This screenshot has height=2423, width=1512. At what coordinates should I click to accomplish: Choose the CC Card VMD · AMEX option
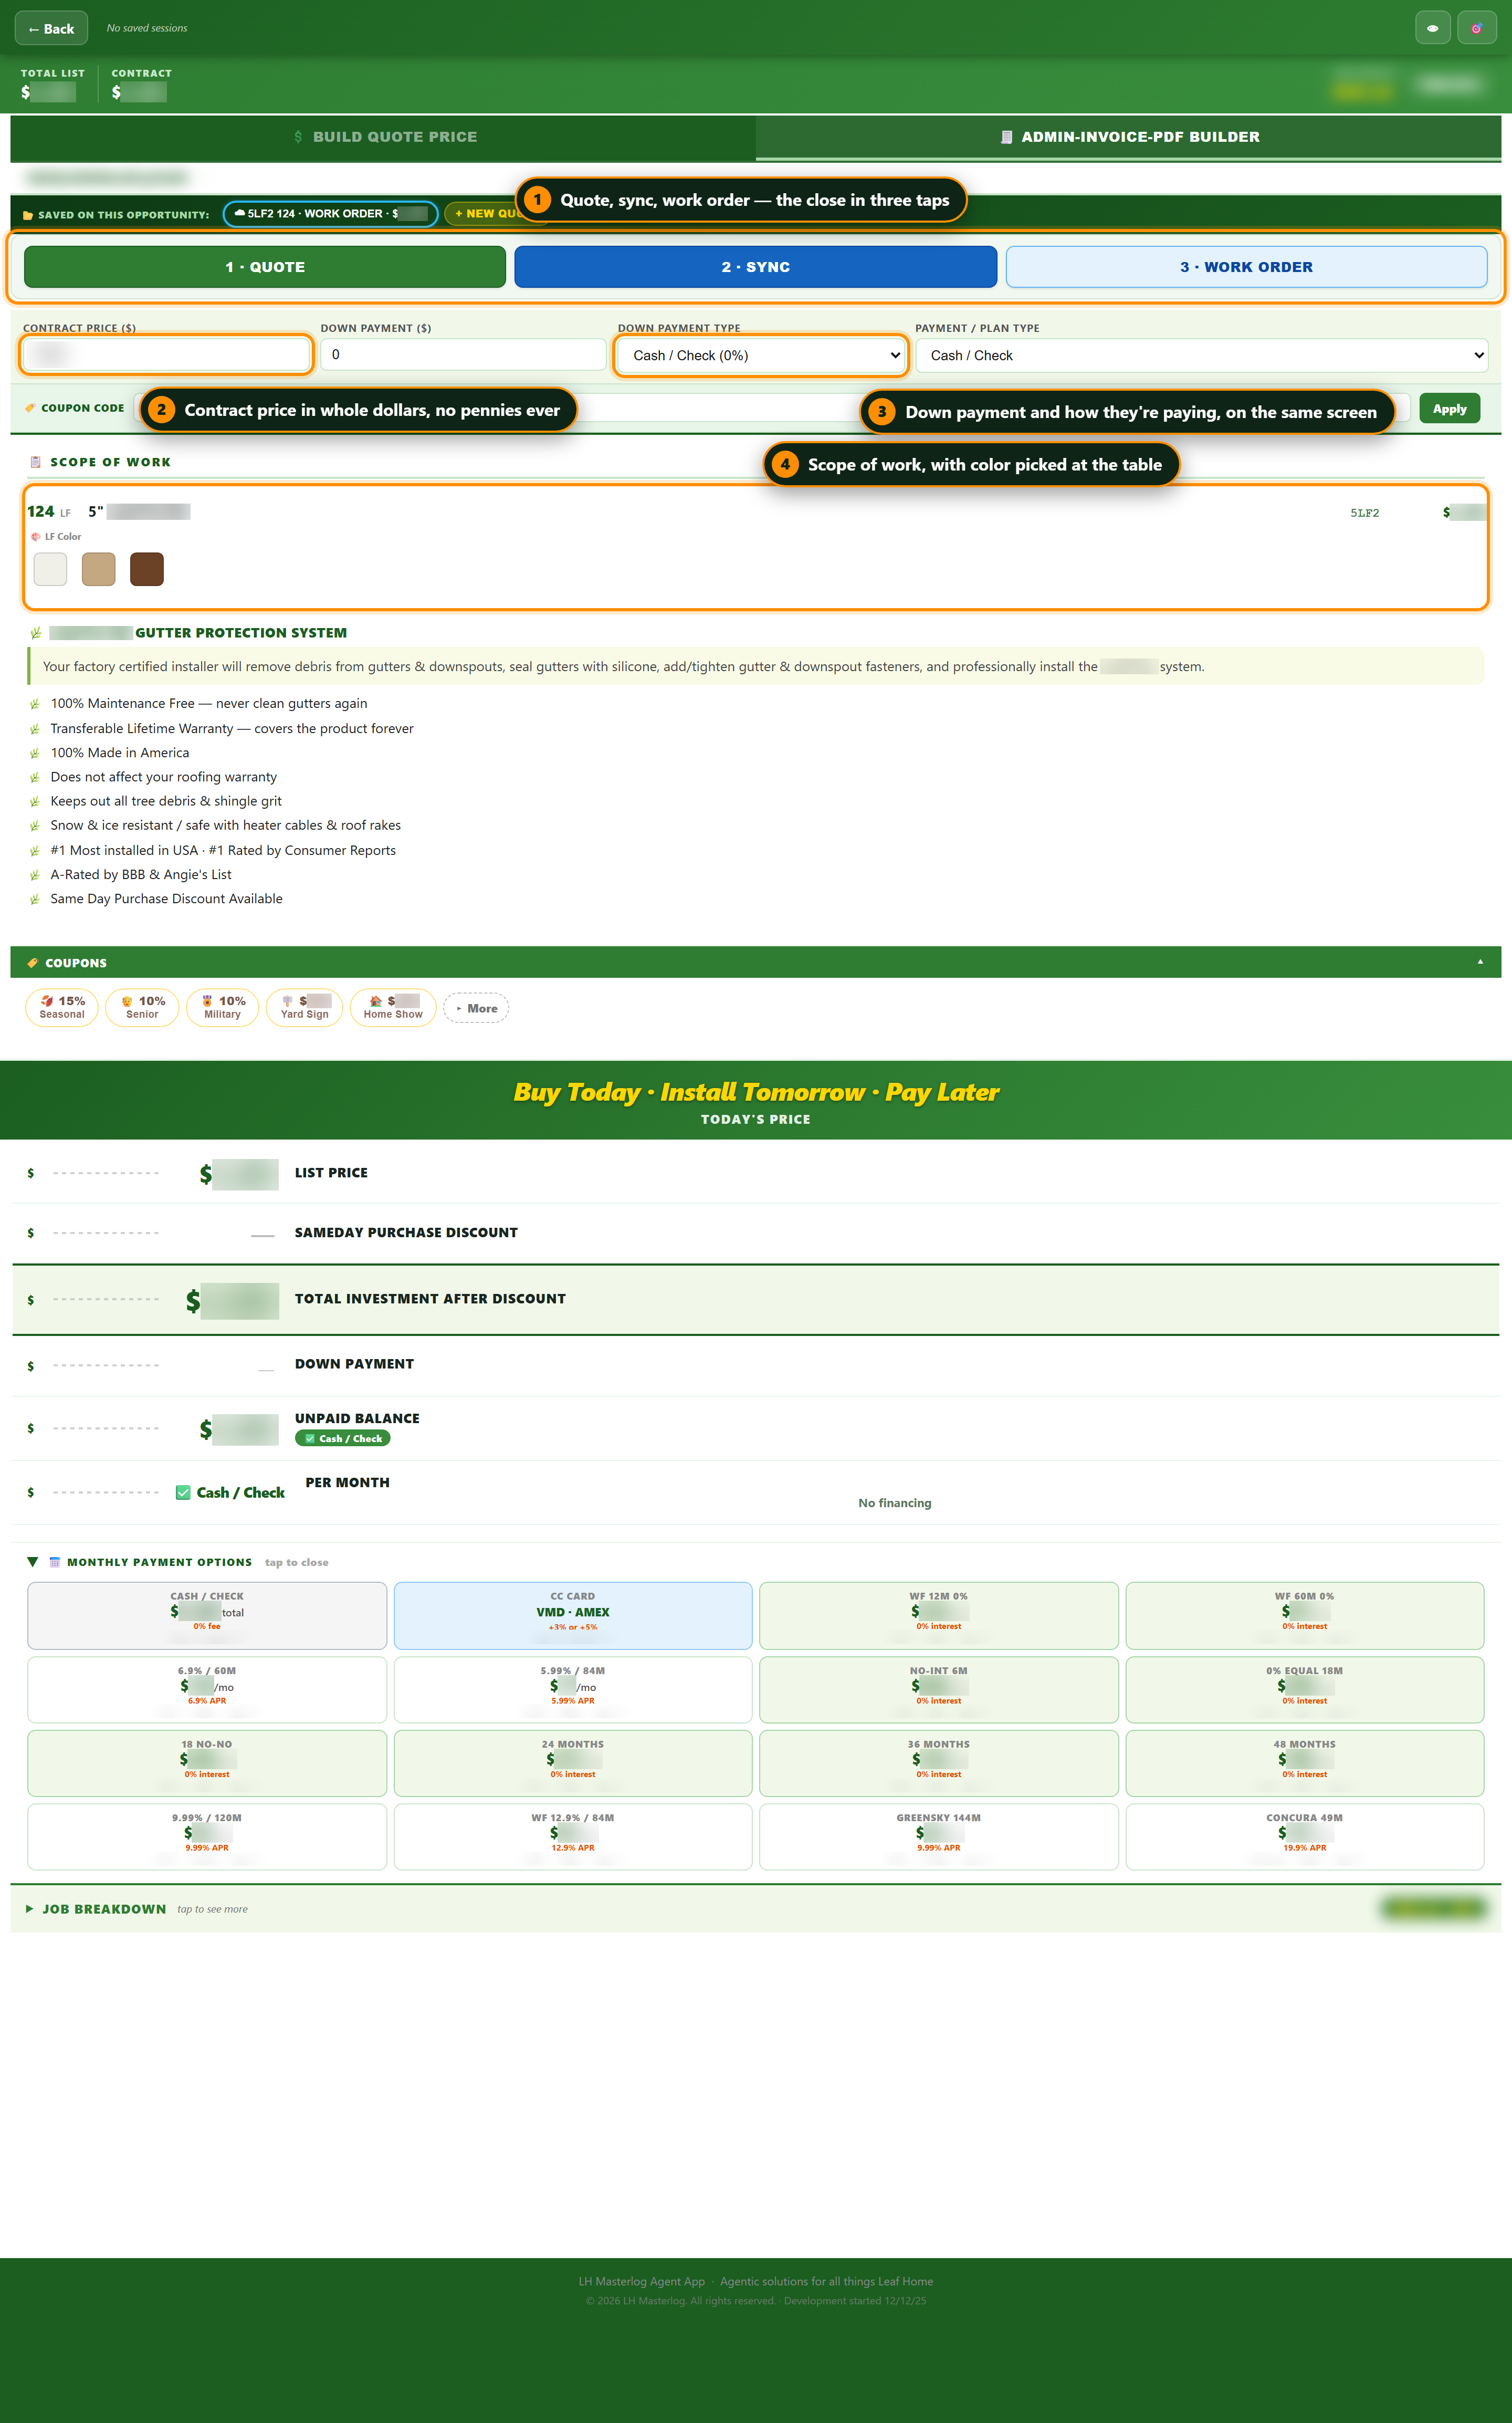tap(573, 1615)
